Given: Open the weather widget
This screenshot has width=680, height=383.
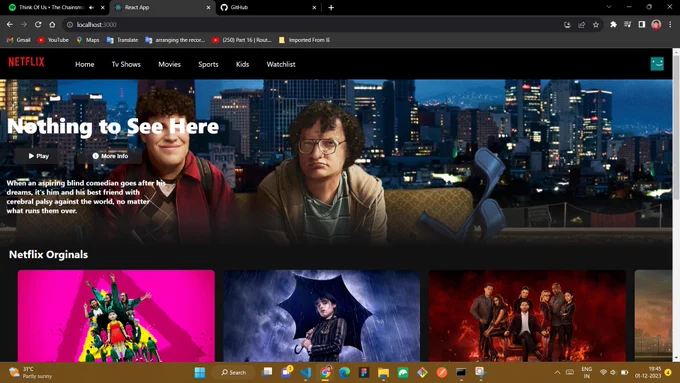Looking at the screenshot, I should [30, 373].
